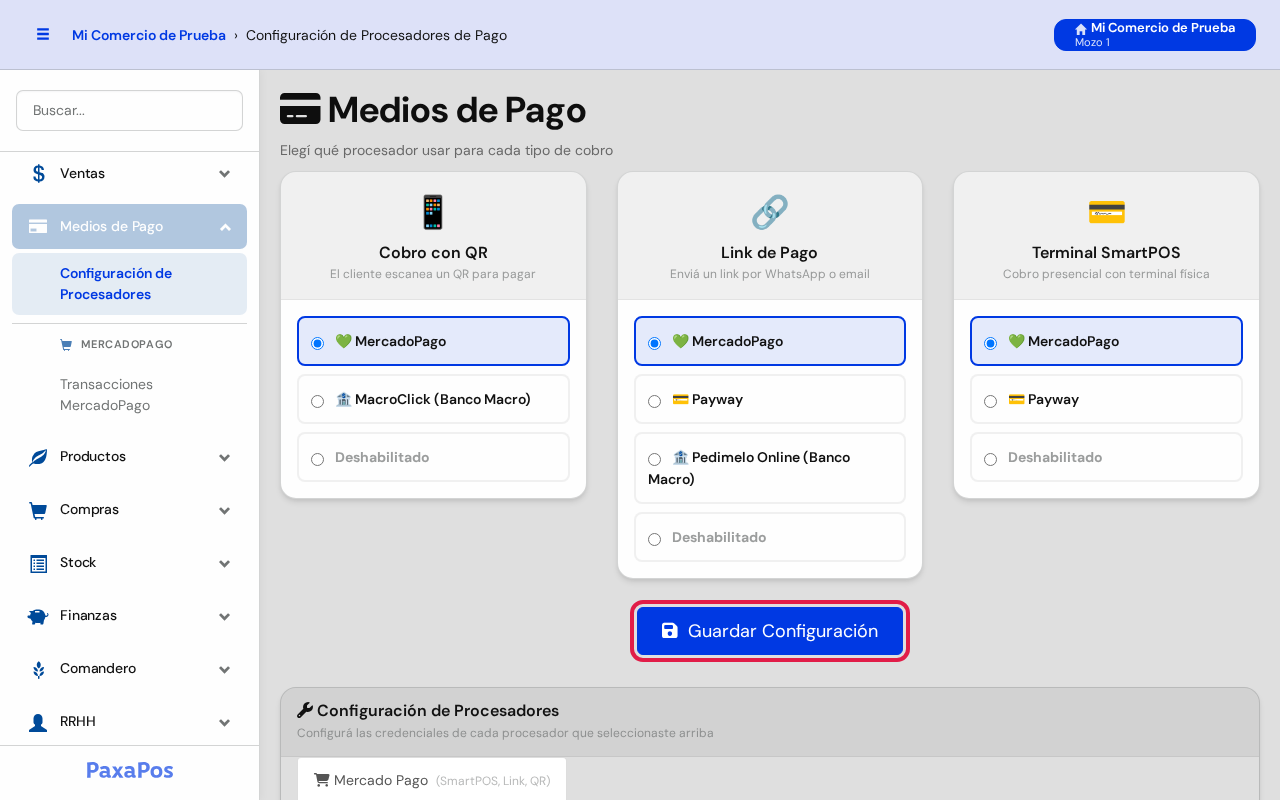Click the Guardar Configuración button
The image size is (1280, 800).
(770, 631)
